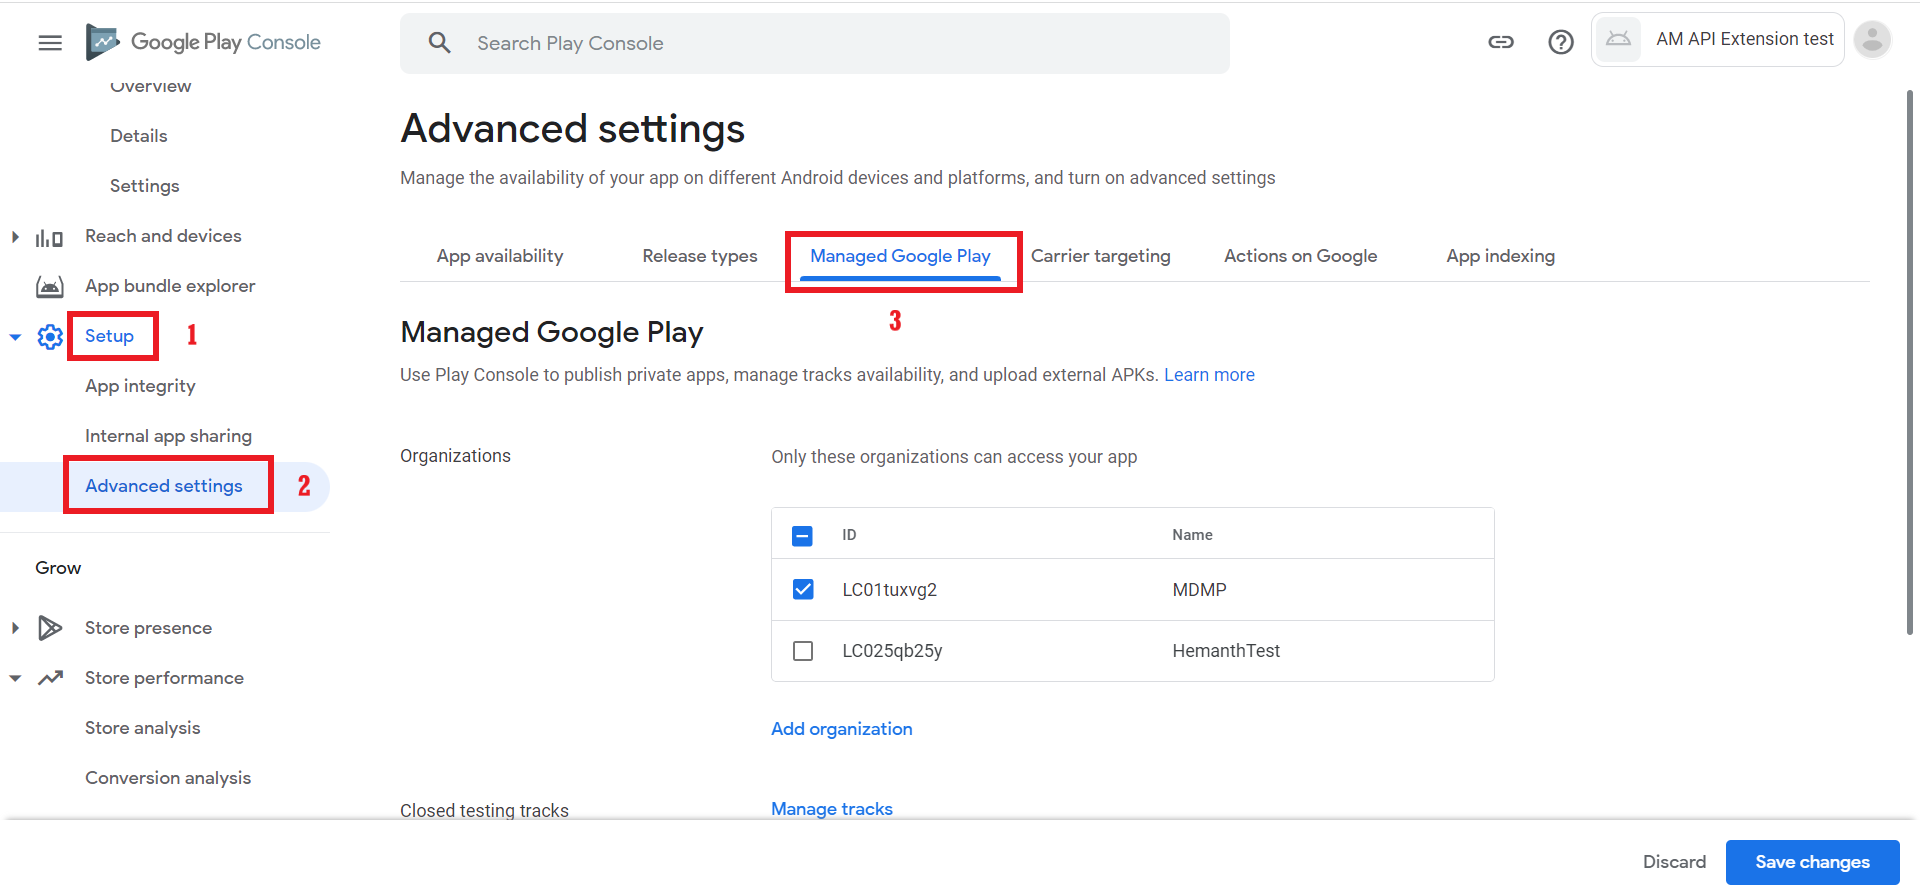Toggle the select-all organizations header checkbox

(x=802, y=536)
